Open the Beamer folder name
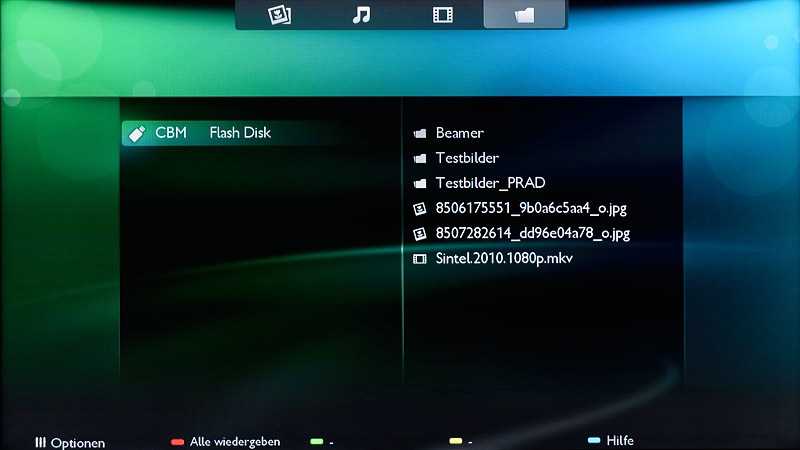Viewport: 800px width, 450px height. (x=460, y=133)
